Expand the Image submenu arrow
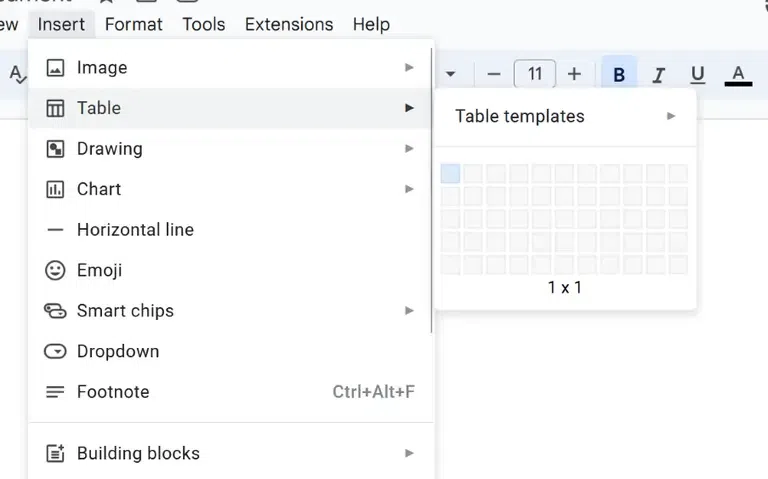The image size is (768, 479). [x=409, y=67]
